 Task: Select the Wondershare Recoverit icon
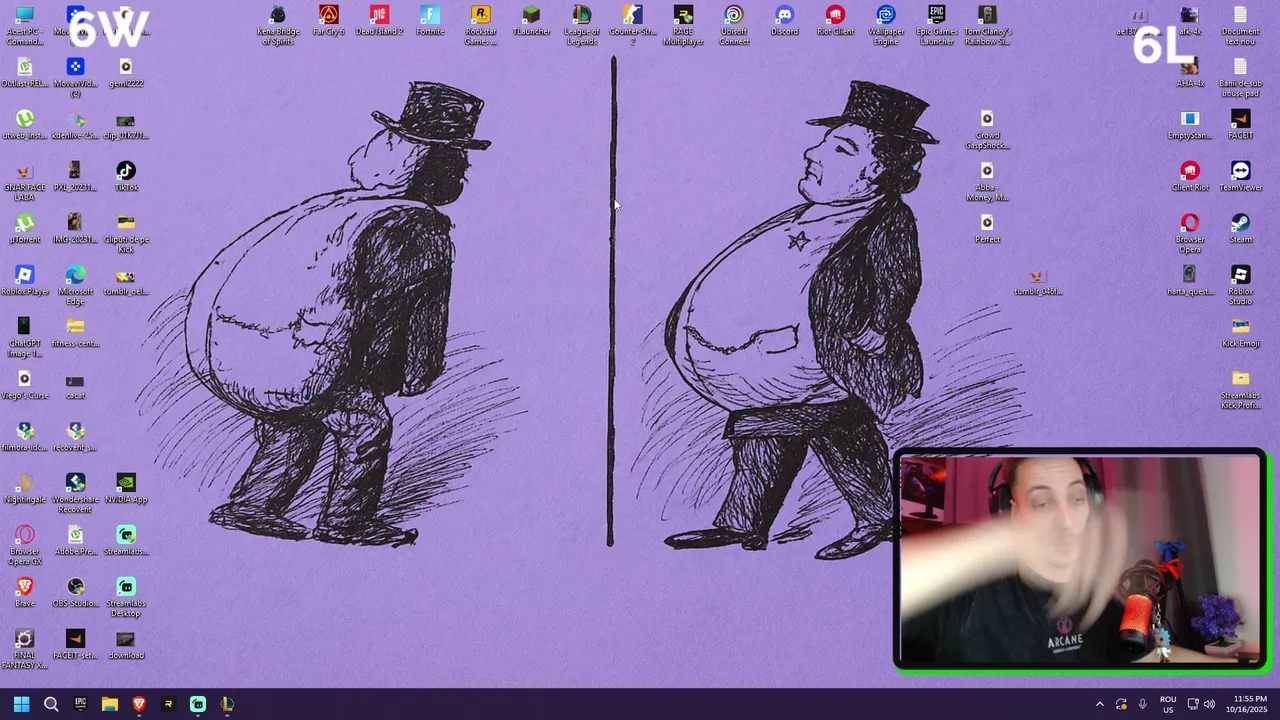click(x=75, y=493)
